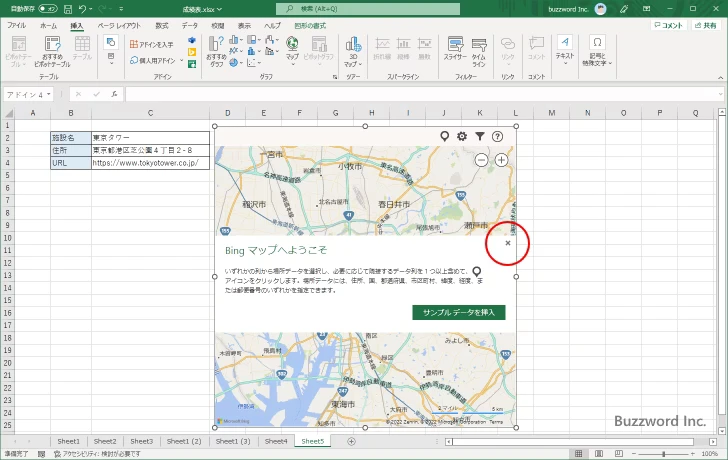Insert a scatter or bubble chart
The image size is (728, 460).
pos(253,62)
